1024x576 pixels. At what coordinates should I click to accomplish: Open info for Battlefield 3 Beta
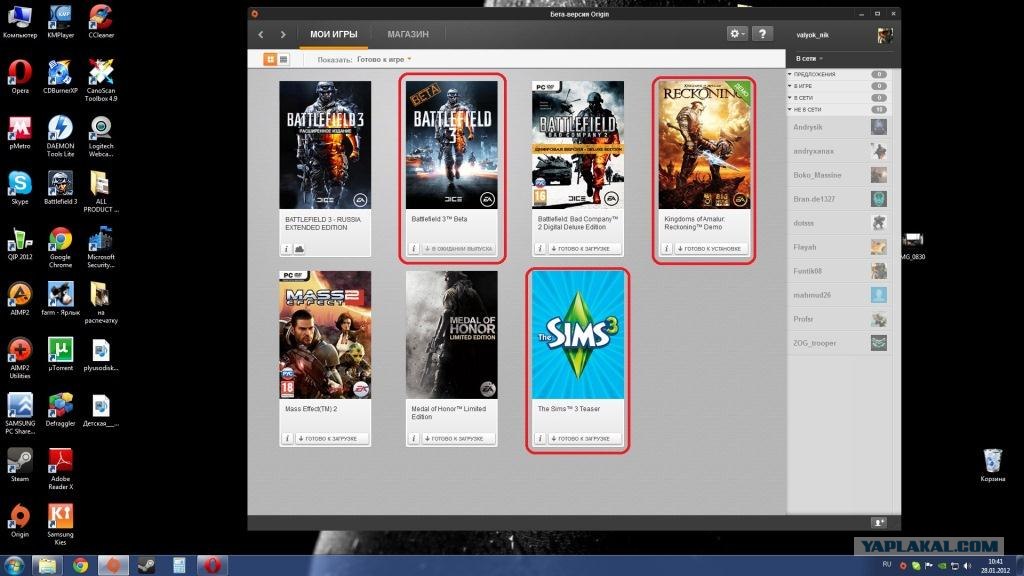[413, 249]
